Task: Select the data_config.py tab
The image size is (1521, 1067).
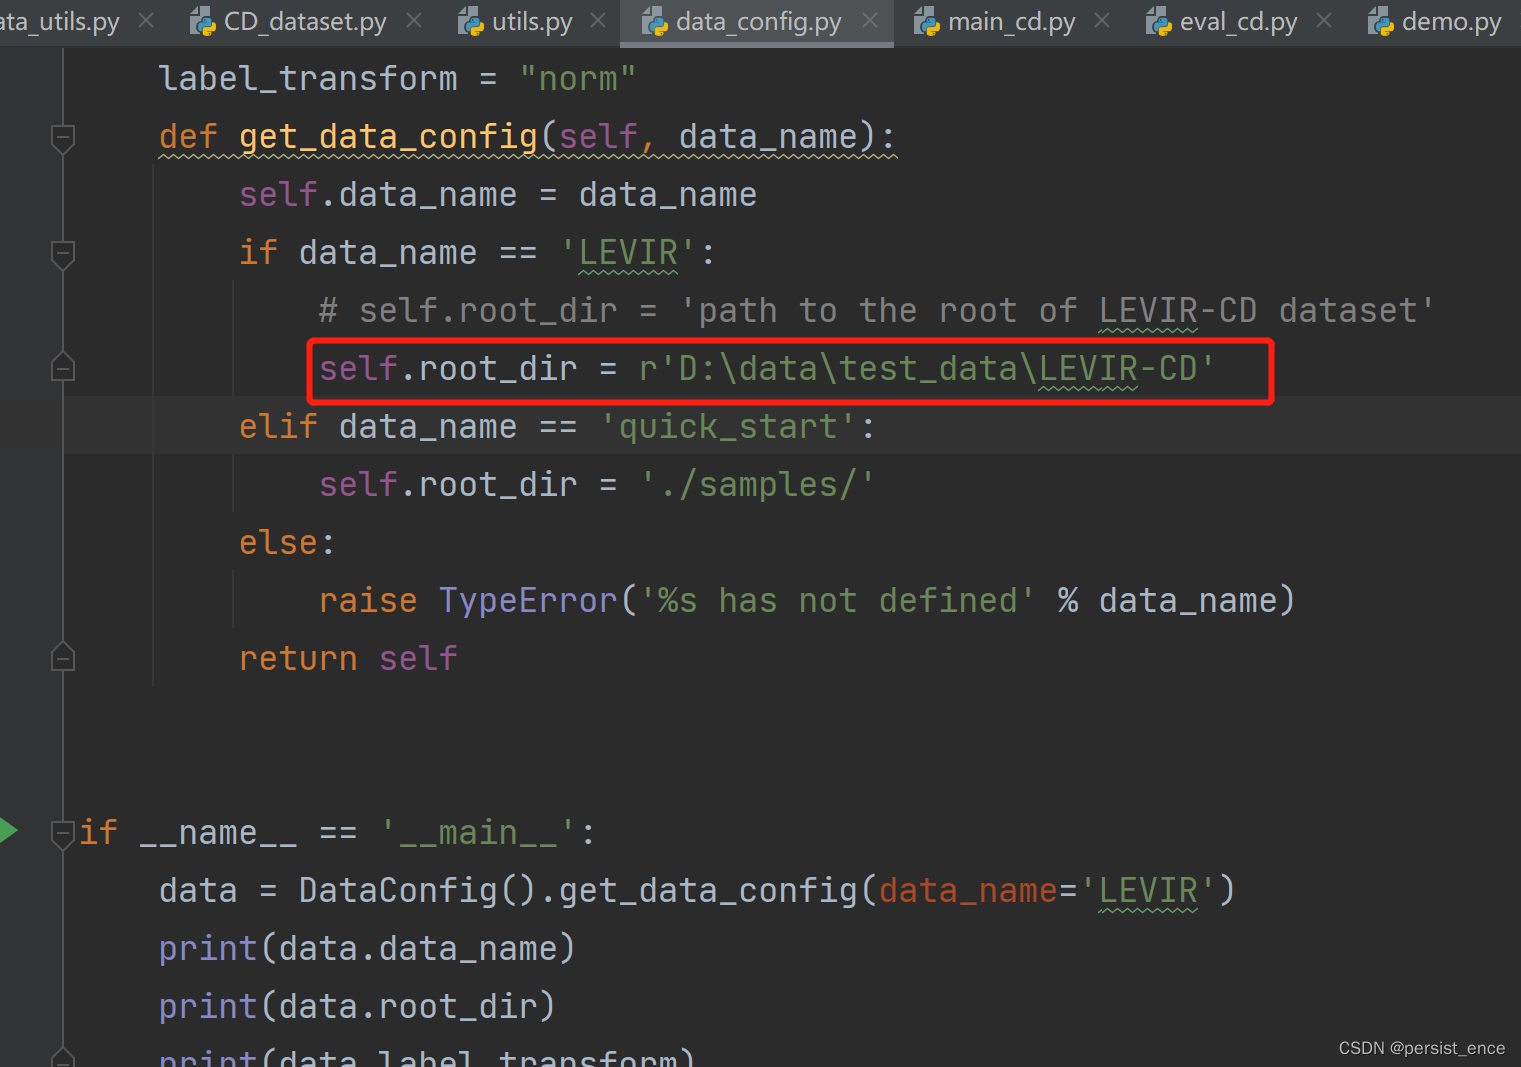Action: click(x=758, y=22)
